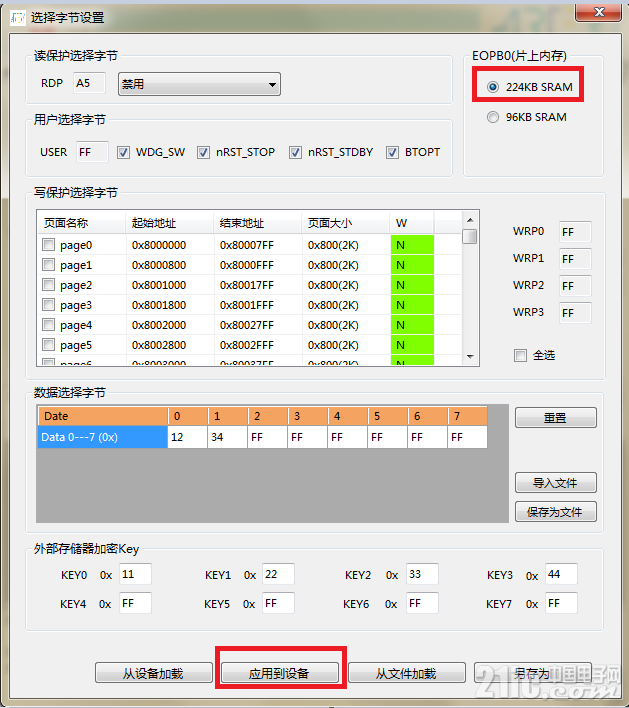Screen dimensions: 629x708
Task: Select the 96KB SRAM radio option
Action: tap(493, 117)
